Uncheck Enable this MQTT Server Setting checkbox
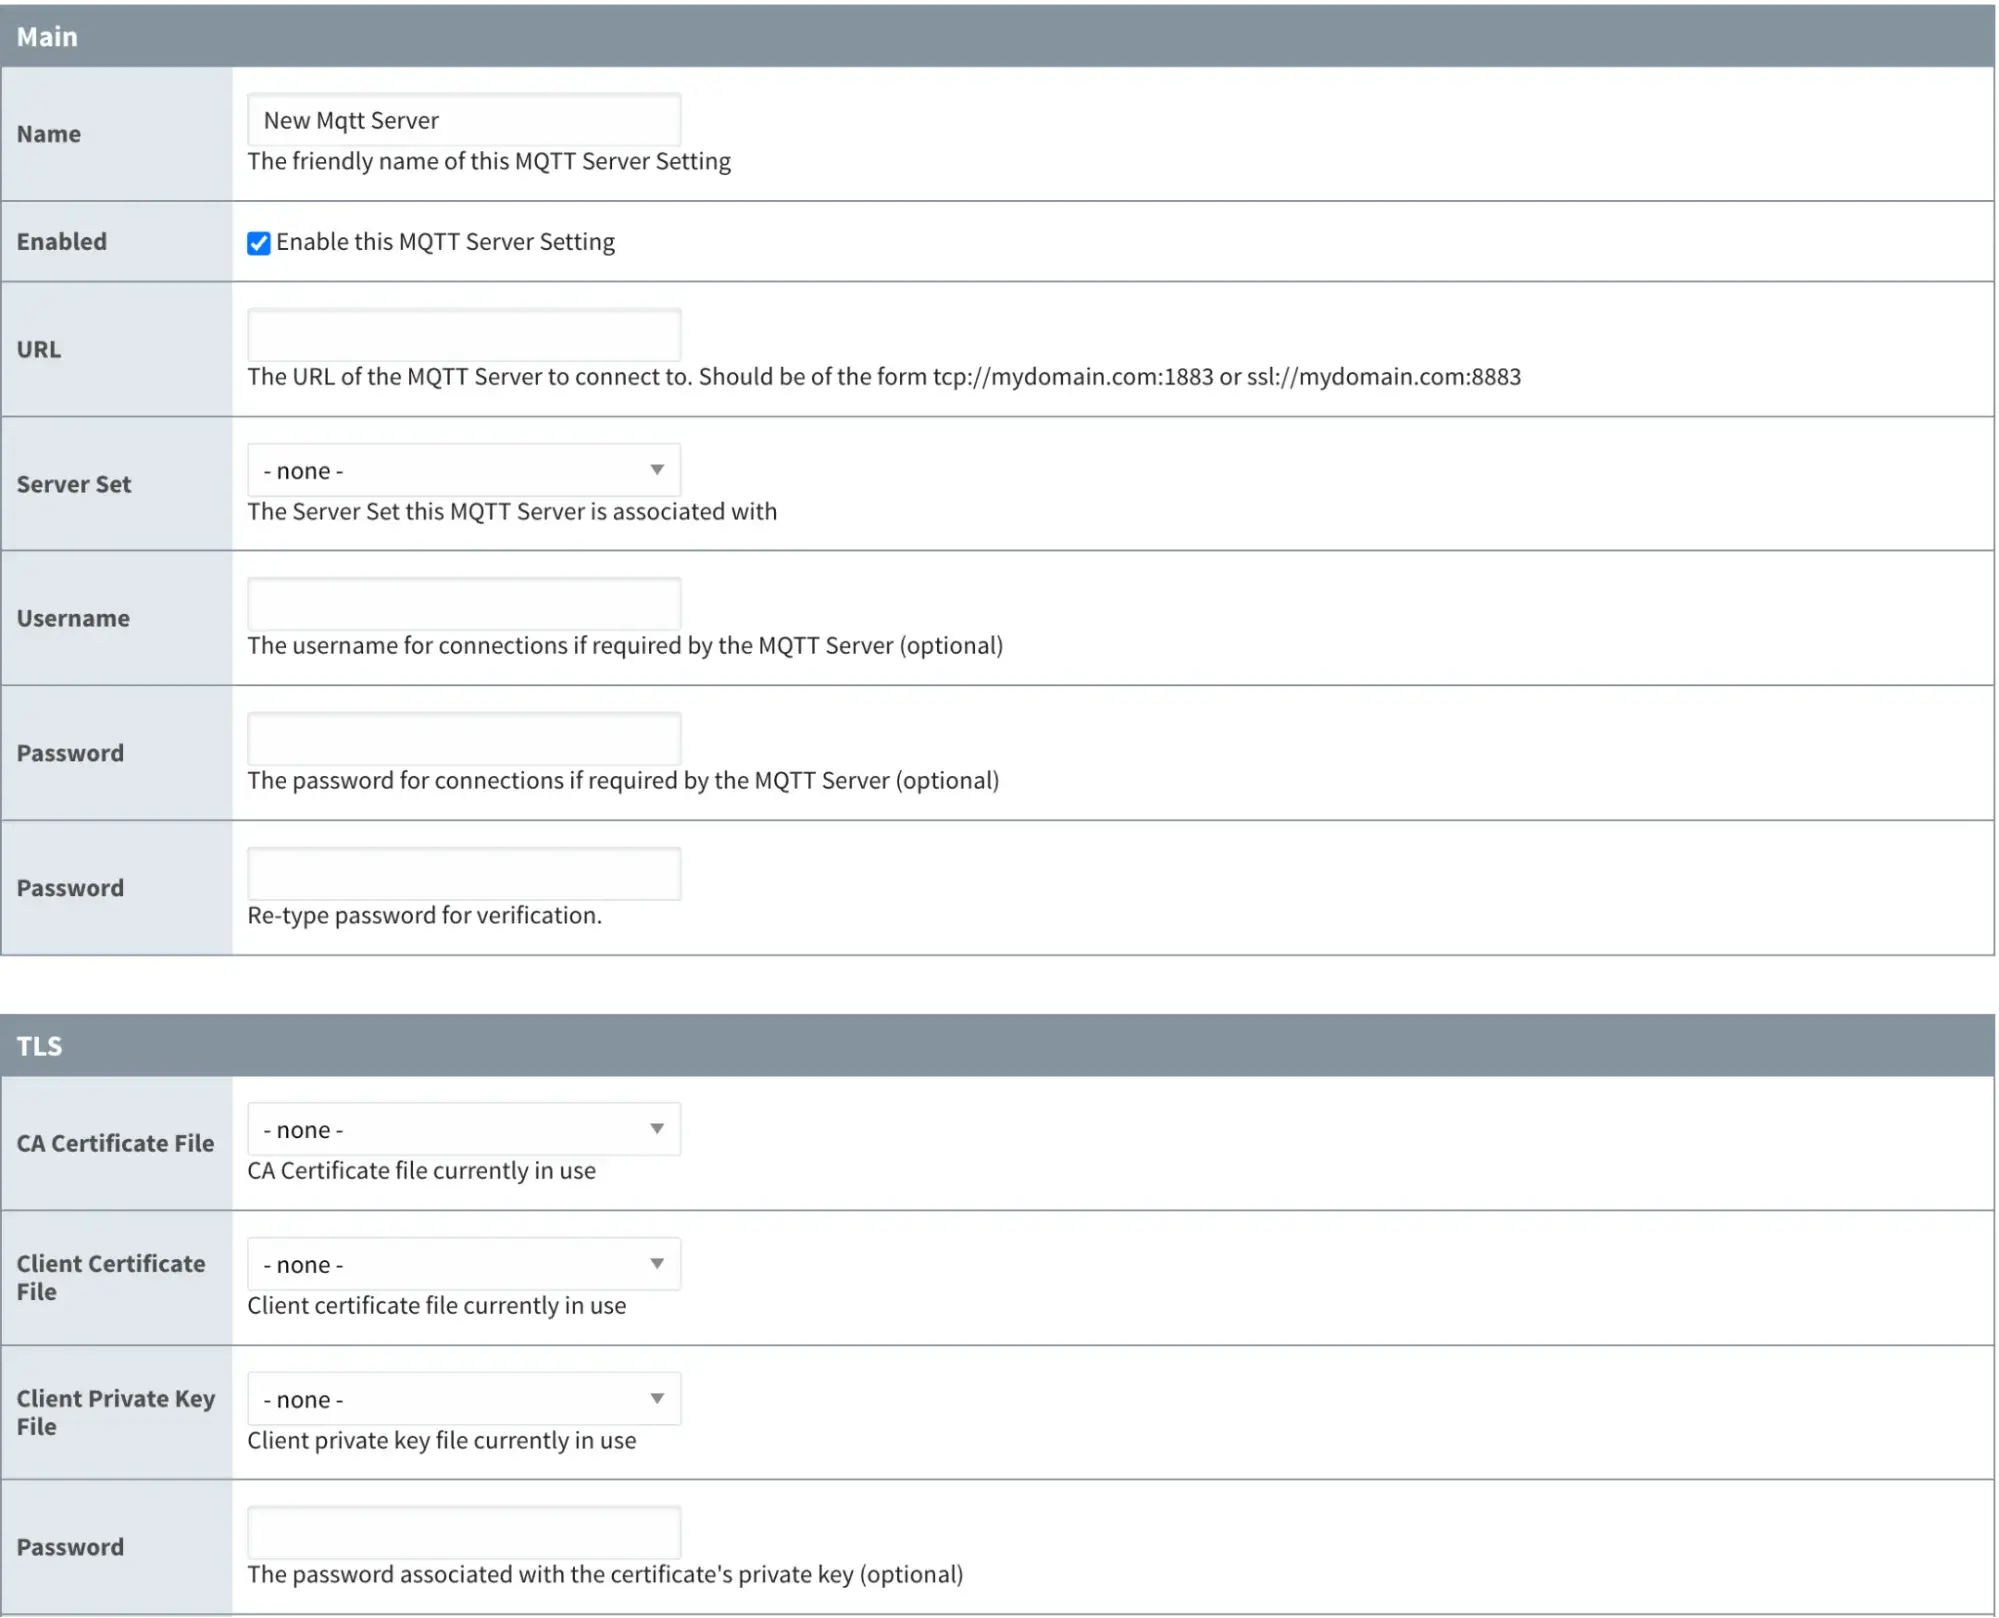Screen dimensions: 1999x1618 (x=259, y=243)
